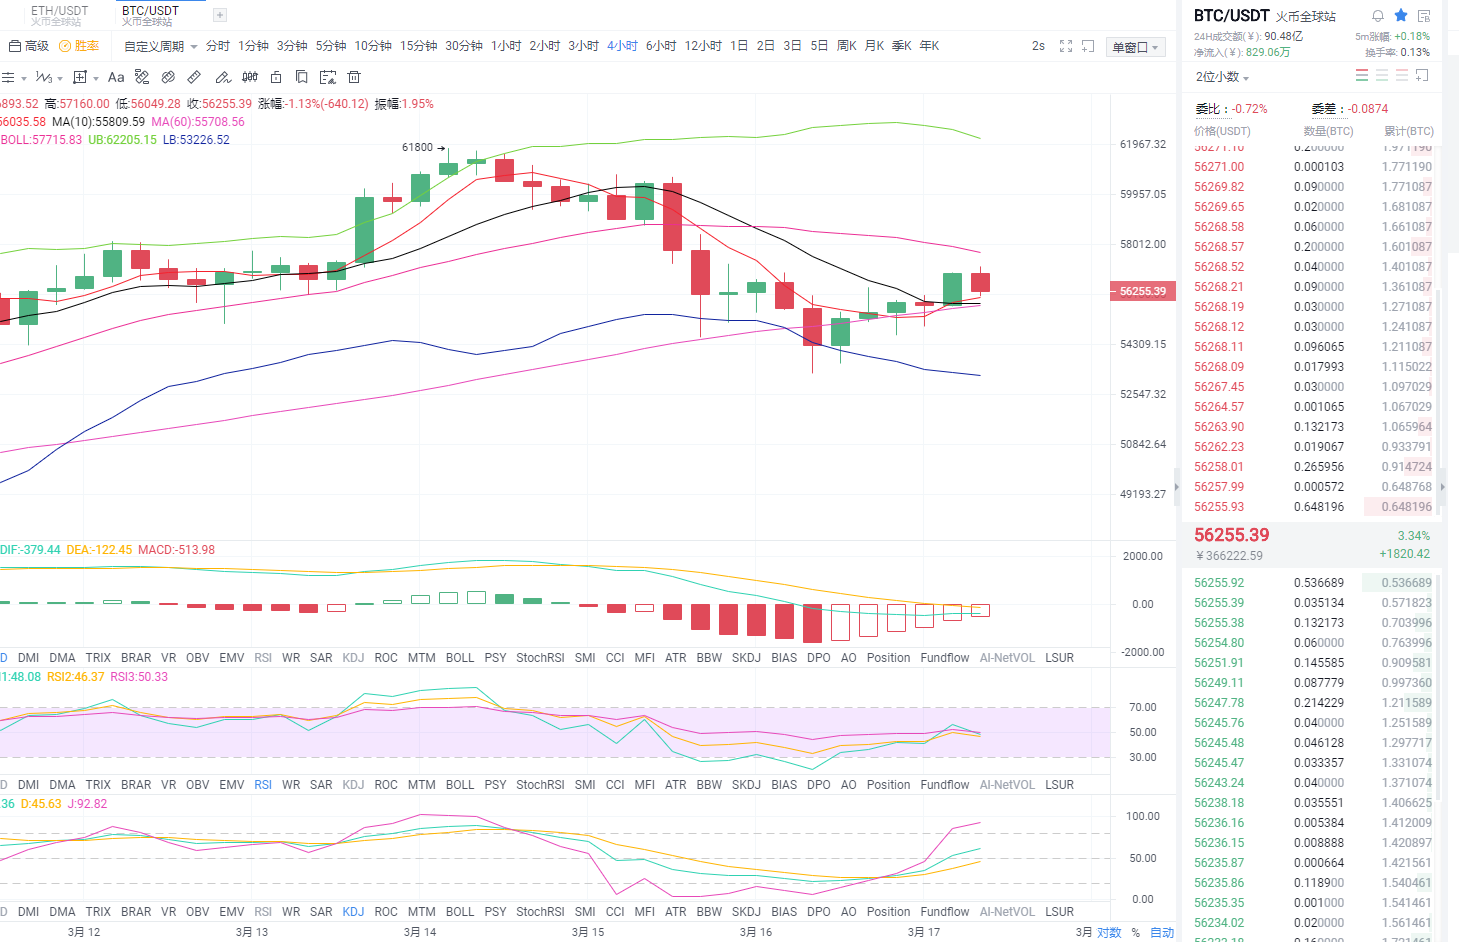Click the 2s refresh interval label
The height and width of the screenshot is (942, 1459).
pos(1038,46)
